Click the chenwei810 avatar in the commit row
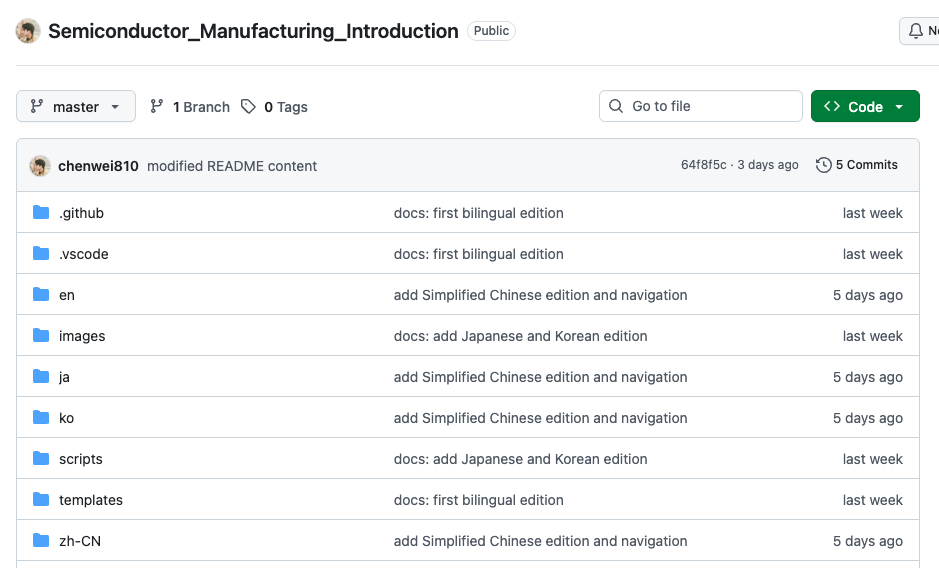939x568 pixels. (40, 166)
